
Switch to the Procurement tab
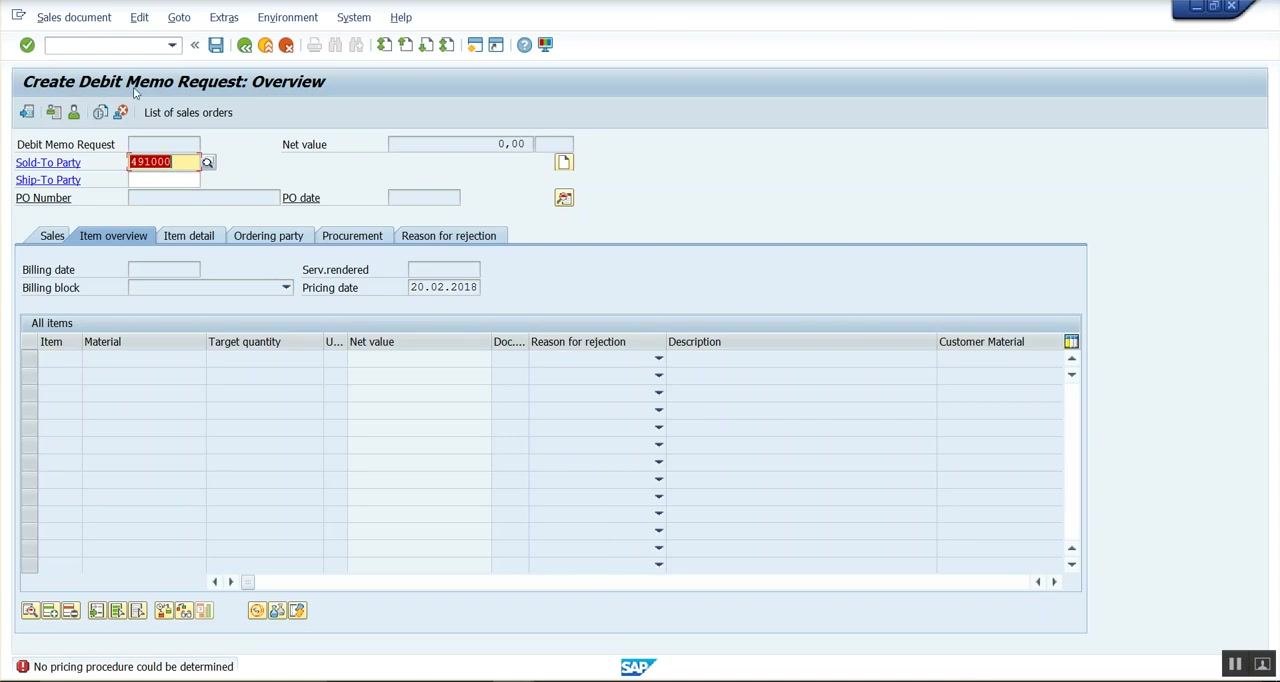(x=352, y=236)
